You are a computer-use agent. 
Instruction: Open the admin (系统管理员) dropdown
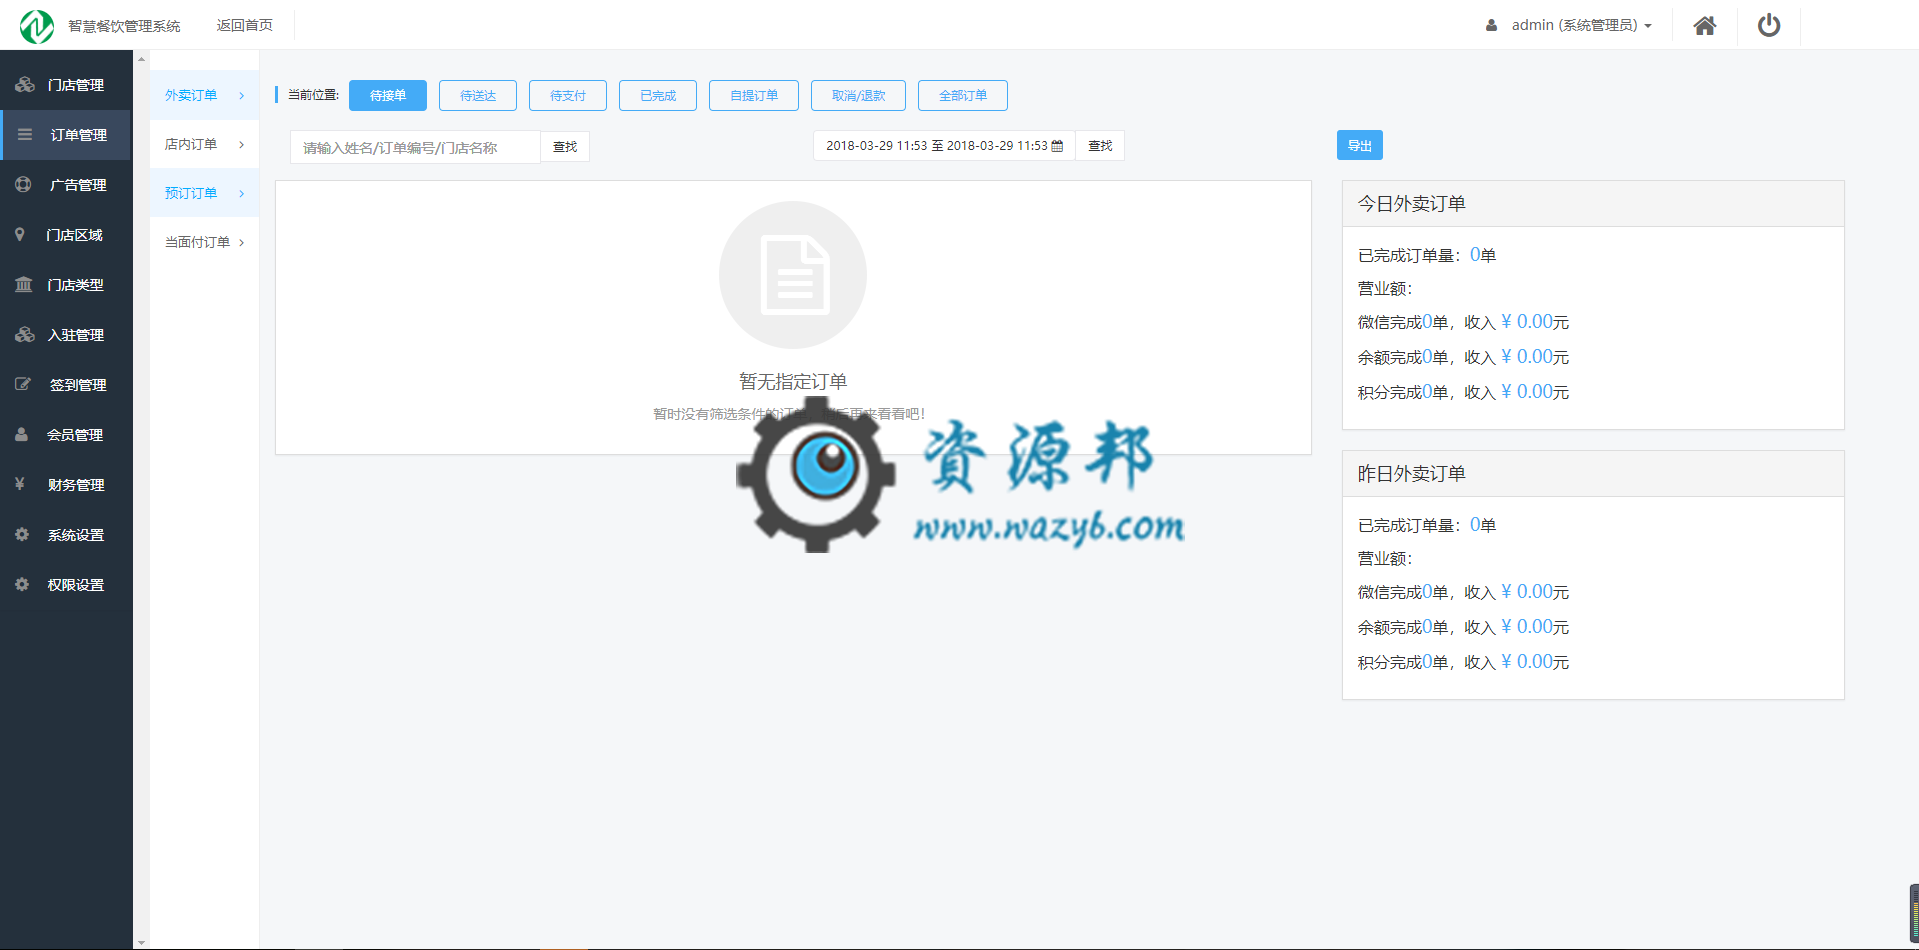[x=1581, y=26]
